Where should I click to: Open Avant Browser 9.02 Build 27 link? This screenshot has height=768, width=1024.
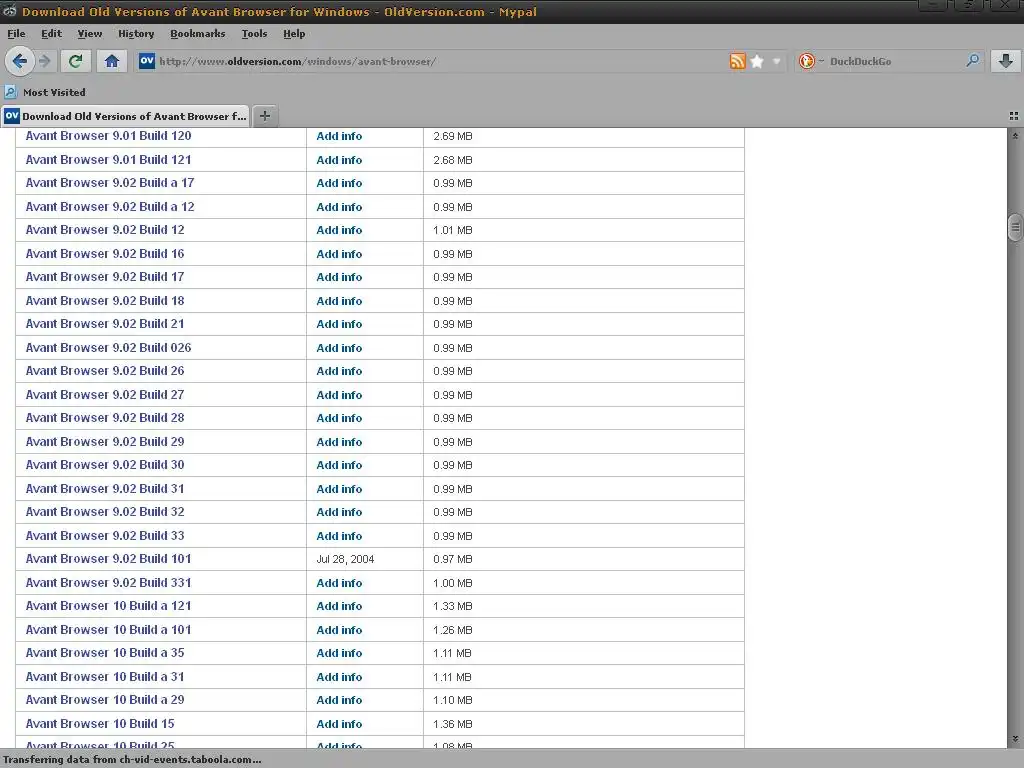[x=105, y=394]
